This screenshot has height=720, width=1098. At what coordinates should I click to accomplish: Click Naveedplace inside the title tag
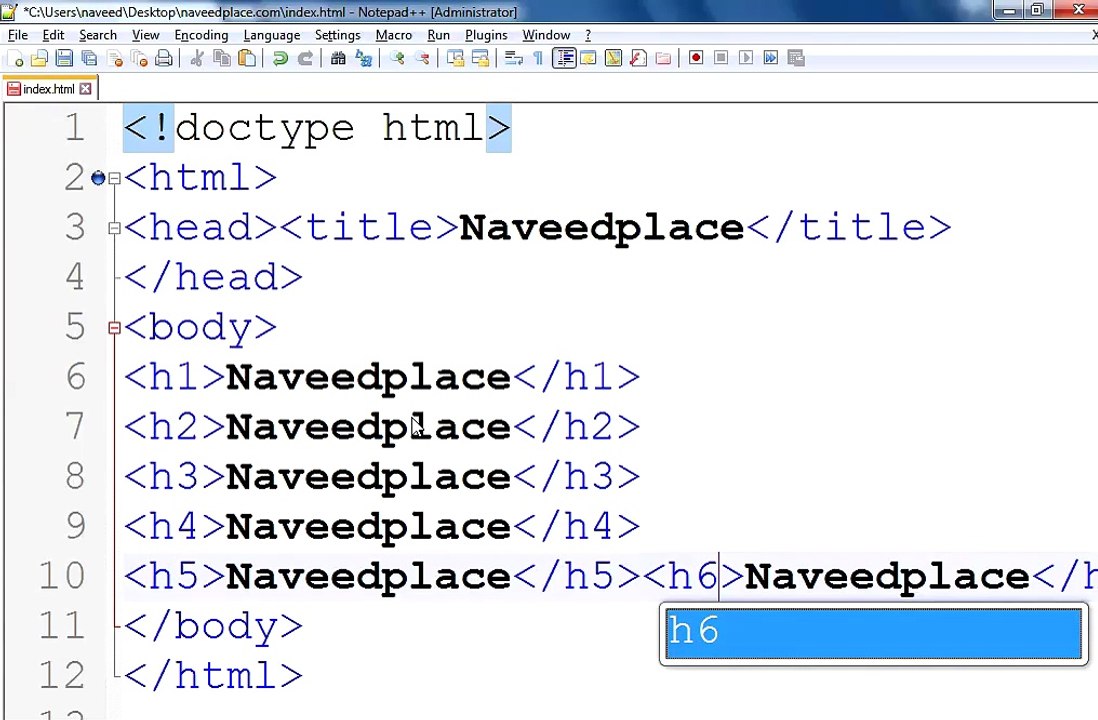[x=601, y=228]
